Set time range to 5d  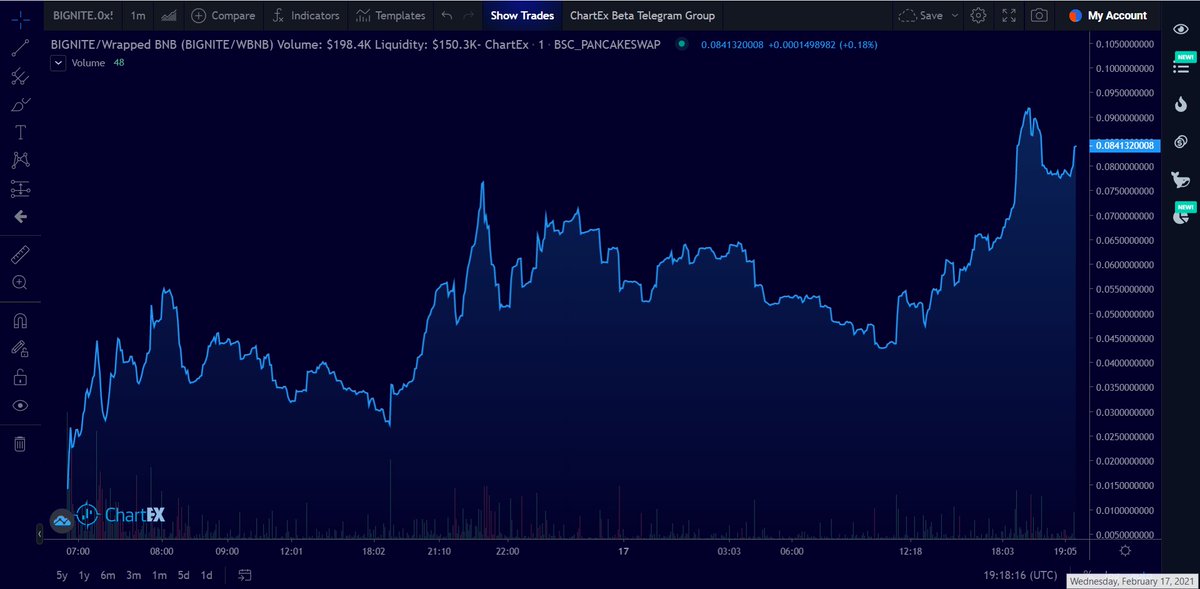183,575
